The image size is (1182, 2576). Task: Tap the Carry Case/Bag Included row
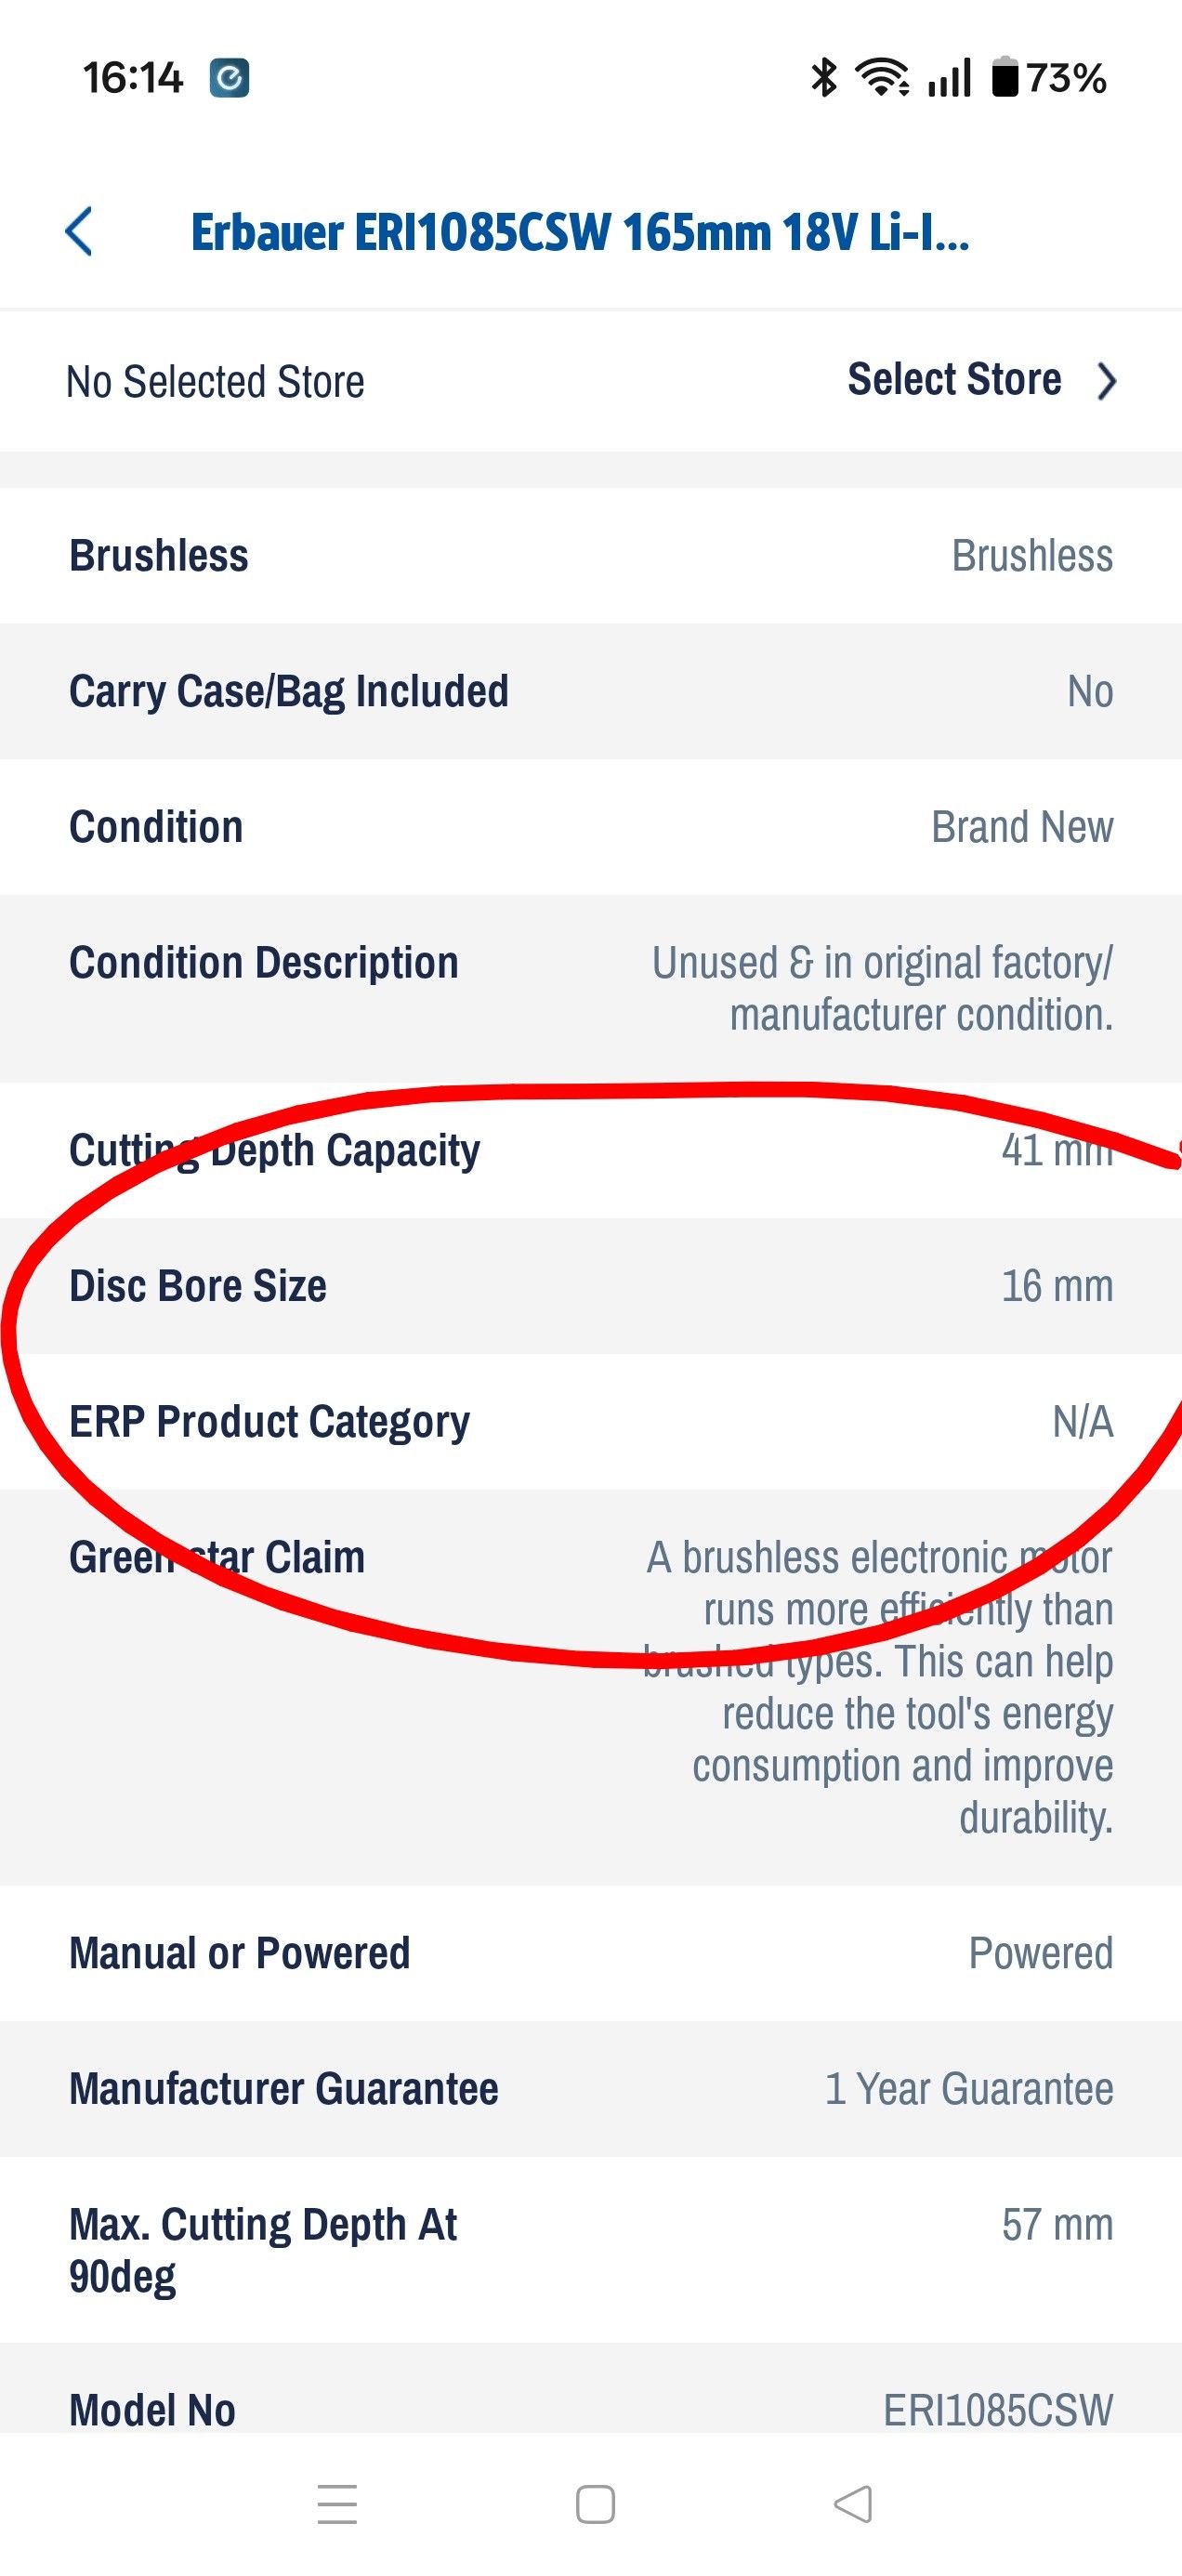coord(590,691)
